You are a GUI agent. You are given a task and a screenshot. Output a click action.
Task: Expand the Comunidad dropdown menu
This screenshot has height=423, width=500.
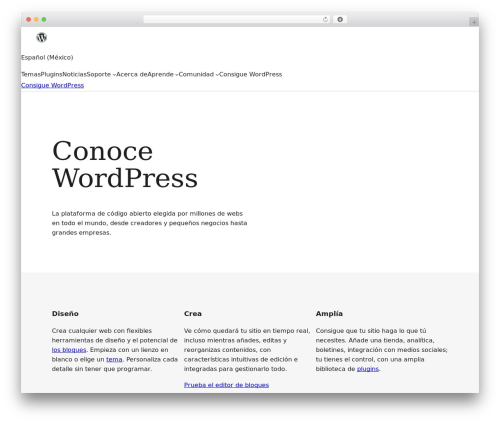click(x=198, y=74)
